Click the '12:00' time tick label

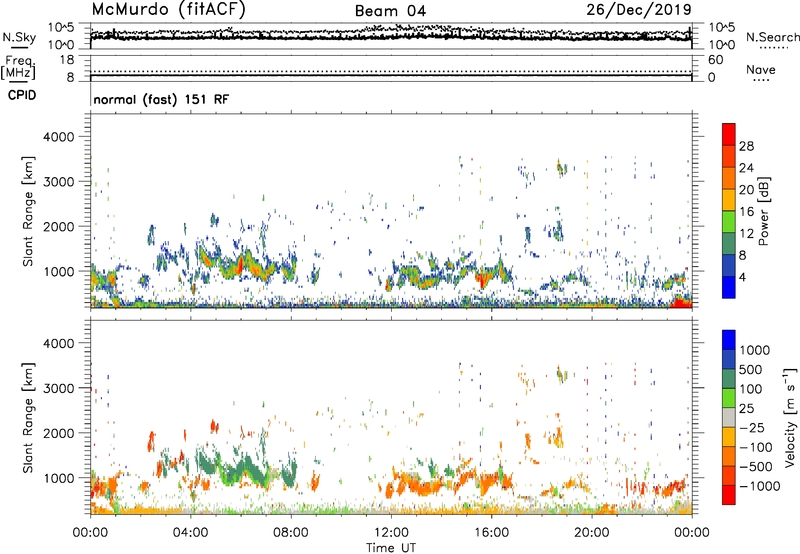click(x=391, y=533)
